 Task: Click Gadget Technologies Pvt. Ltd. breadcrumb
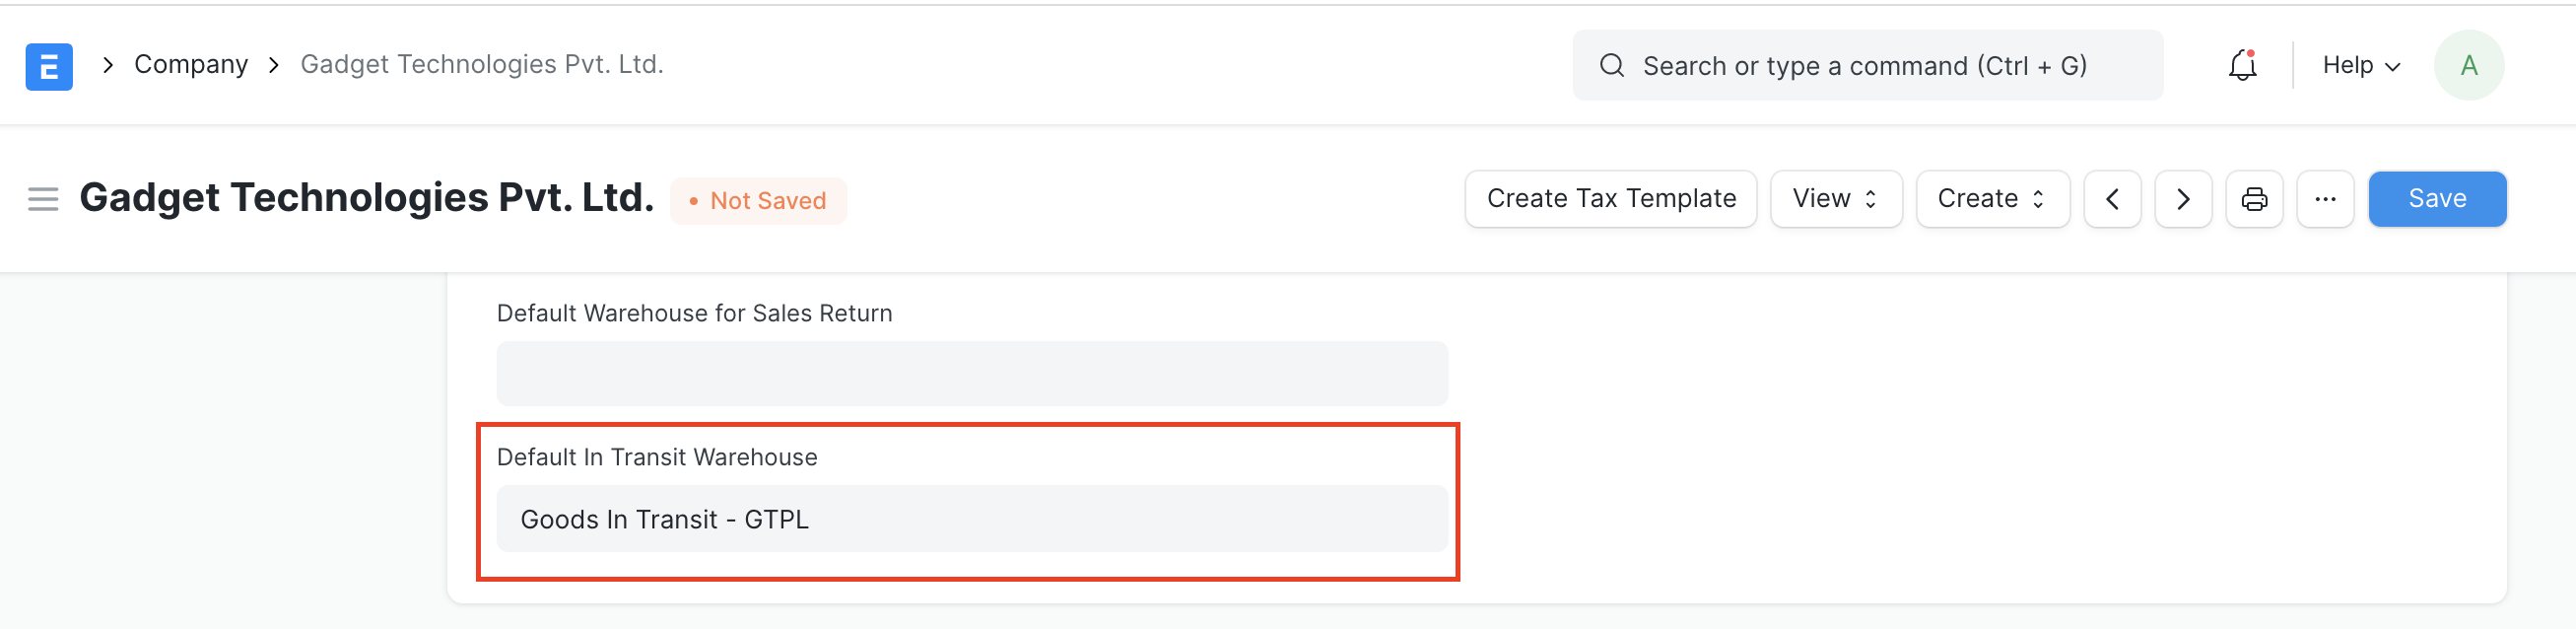tap(482, 65)
